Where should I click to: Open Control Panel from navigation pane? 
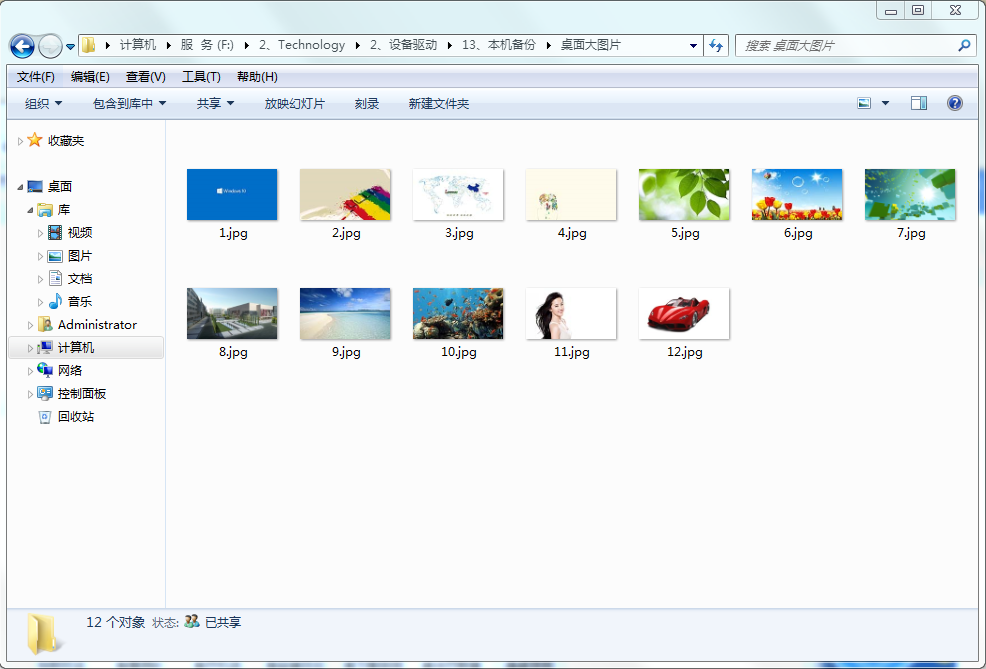click(x=82, y=394)
